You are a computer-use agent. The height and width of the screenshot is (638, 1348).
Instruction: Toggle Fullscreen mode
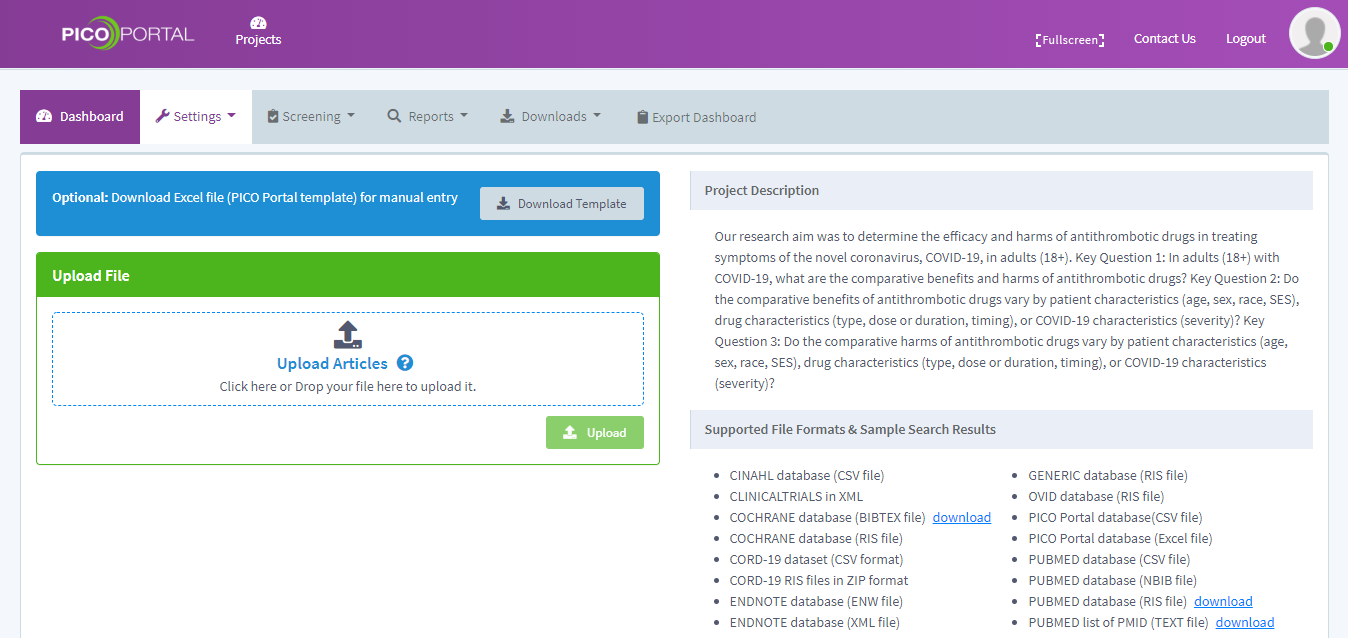pyautogui.click(x=1070, y=40)
